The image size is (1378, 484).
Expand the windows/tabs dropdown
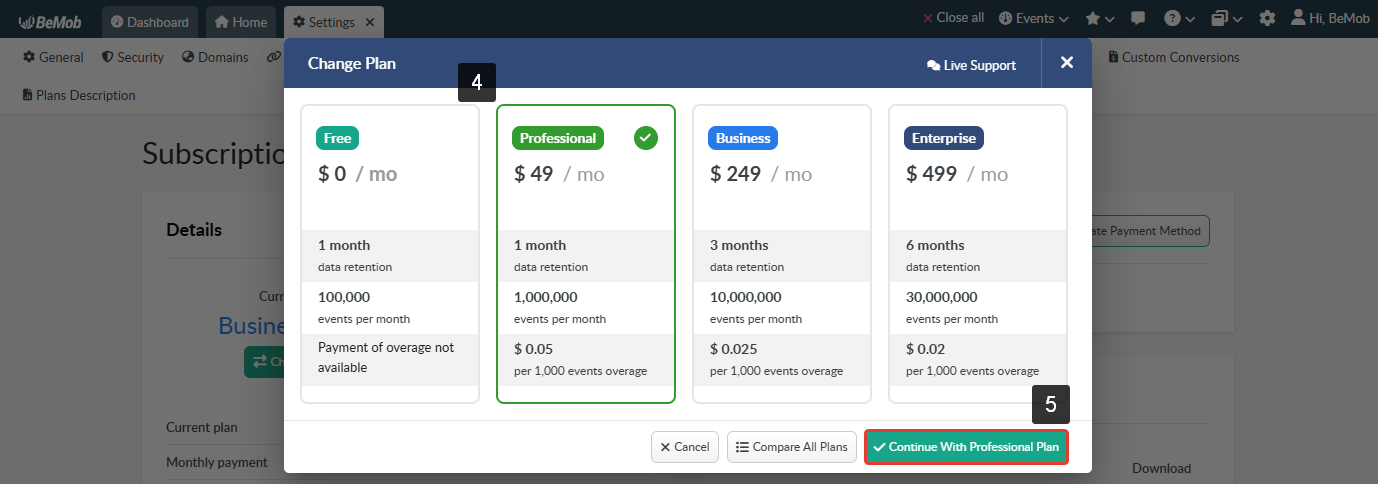[x=1226, y=18]
